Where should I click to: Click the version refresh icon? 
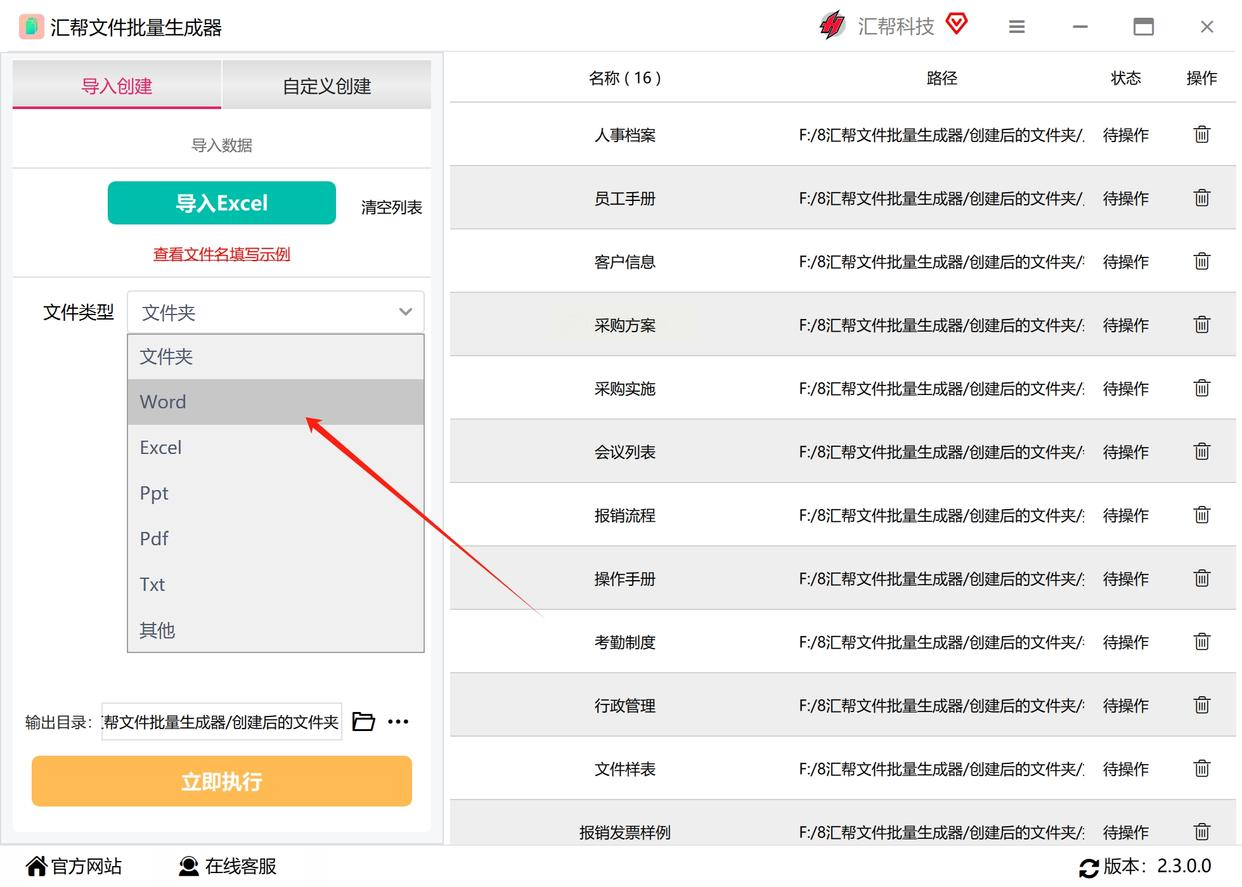click(x=1088, y=867)
